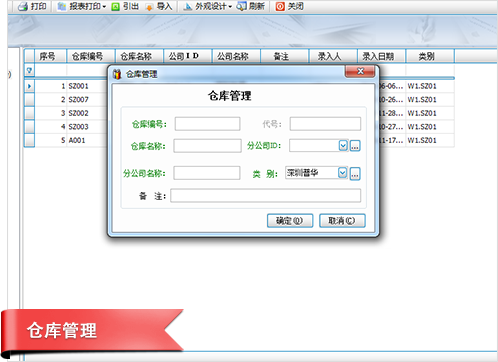Click the 取消 cancel button
This screenshot has width=498, height=362.
pyautogui.click(x=342, y=221)
